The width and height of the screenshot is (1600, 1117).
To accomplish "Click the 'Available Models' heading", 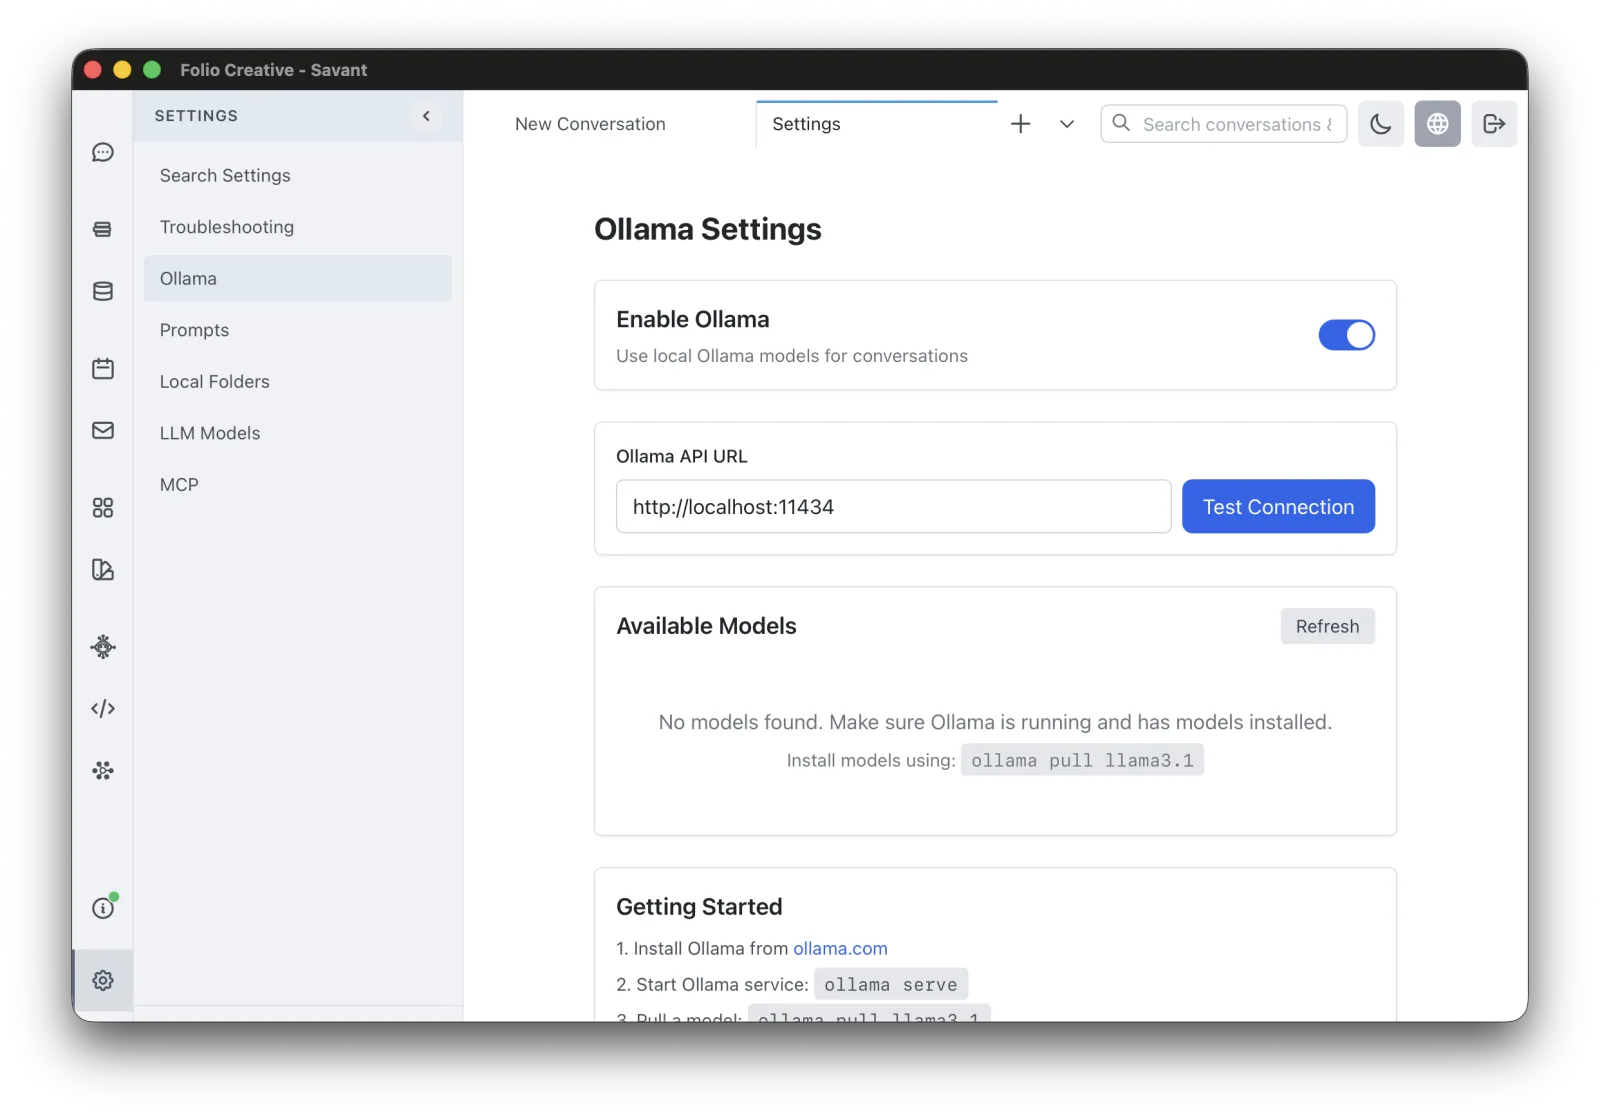I will pos(706,626).
